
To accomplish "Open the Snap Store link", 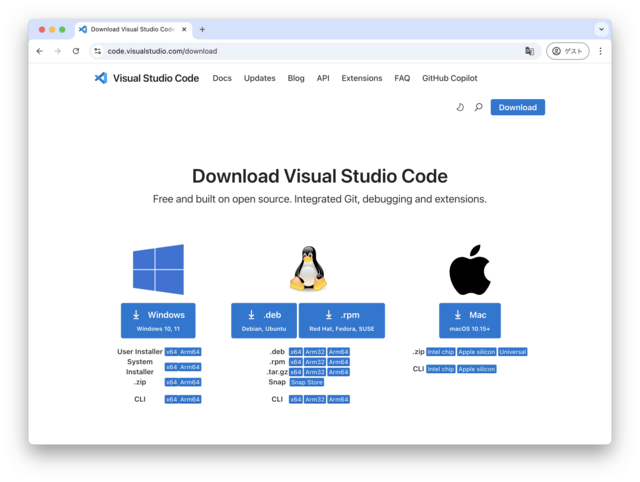I will pos(307,382).
